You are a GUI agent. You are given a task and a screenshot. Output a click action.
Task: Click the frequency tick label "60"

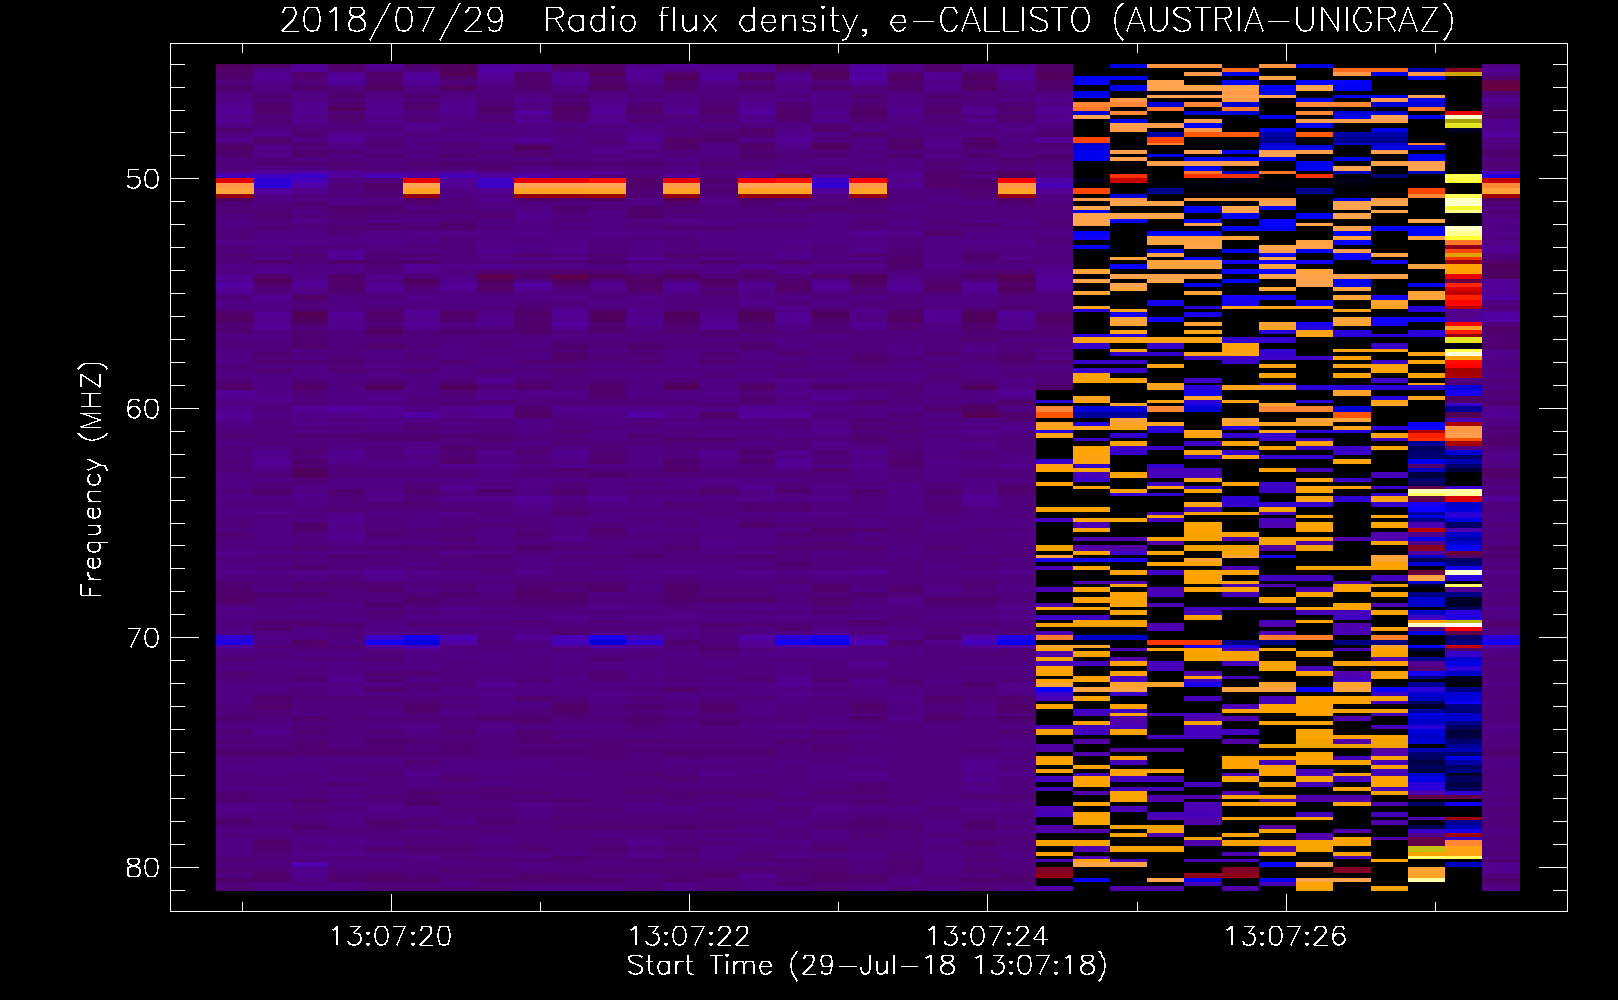[143, 408]
